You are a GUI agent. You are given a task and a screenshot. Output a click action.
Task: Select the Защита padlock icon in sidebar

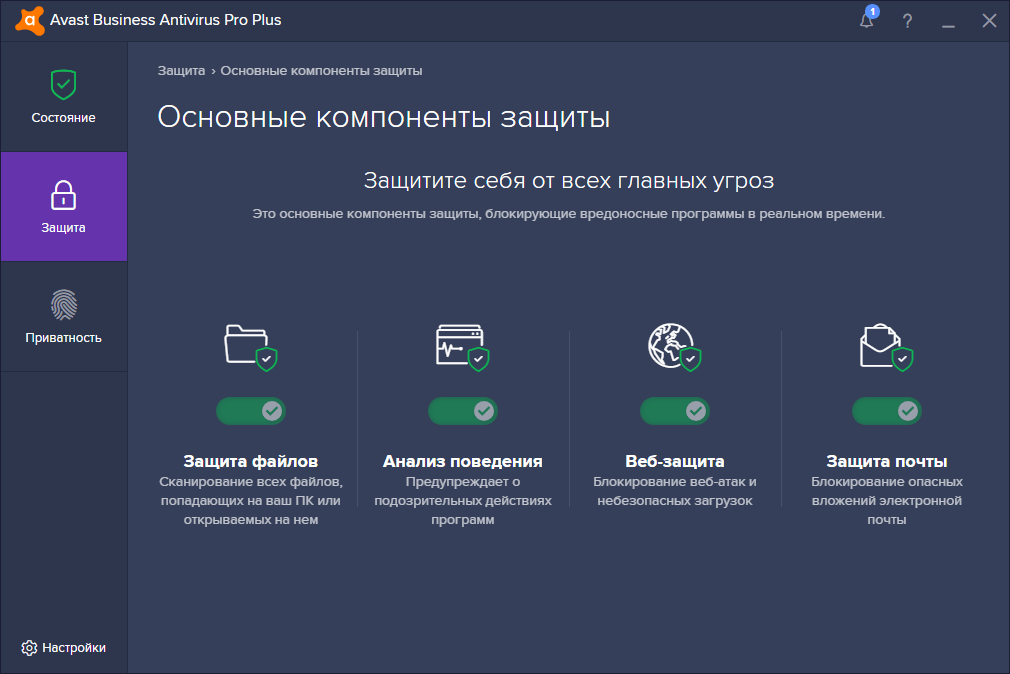point(63,193)
